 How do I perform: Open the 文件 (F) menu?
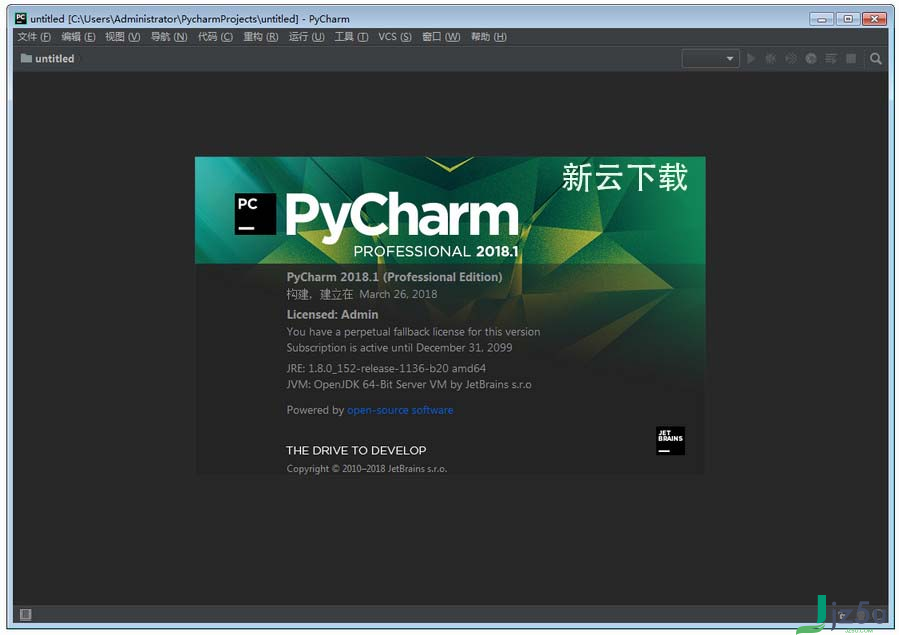pos(34,37)
